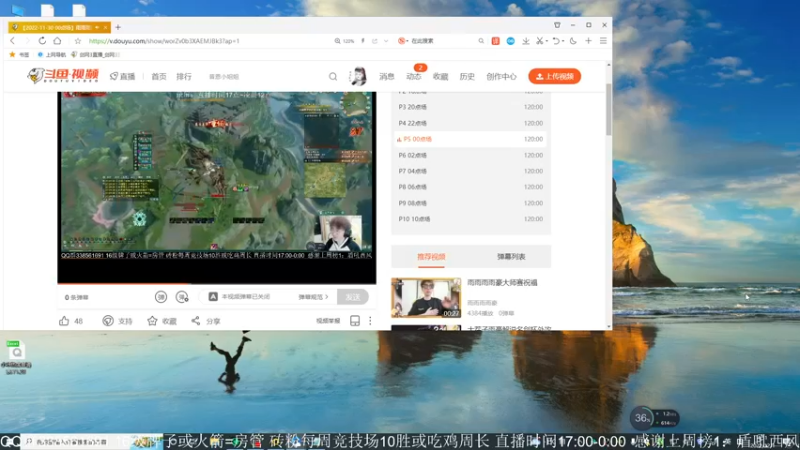Open the 排行 ranking nav item
Image resolution: width=800 pixels, height=450 pixels.
184,77
